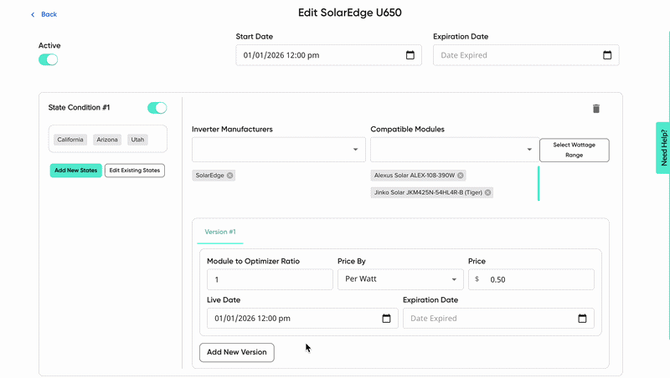Screen dimensions: 670x378
Task: Open Live Date calendar icon
Action: (386, 319)
